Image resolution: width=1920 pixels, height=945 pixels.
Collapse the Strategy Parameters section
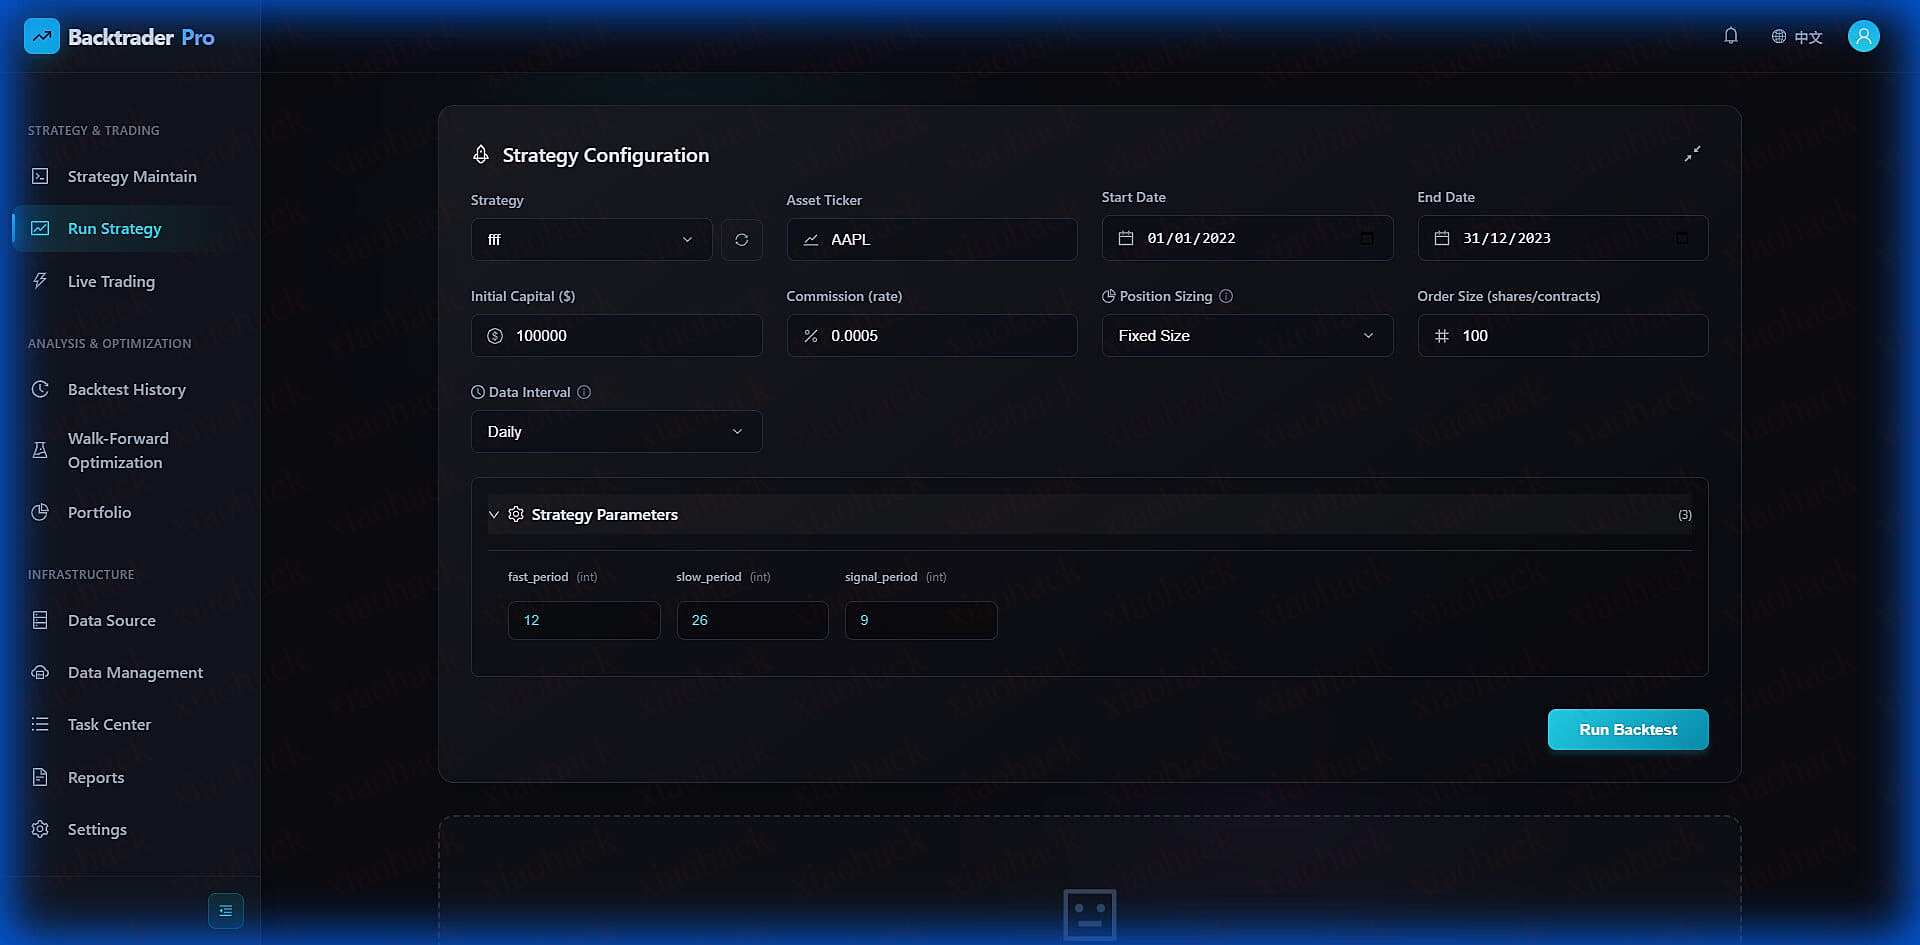point(494,514)
